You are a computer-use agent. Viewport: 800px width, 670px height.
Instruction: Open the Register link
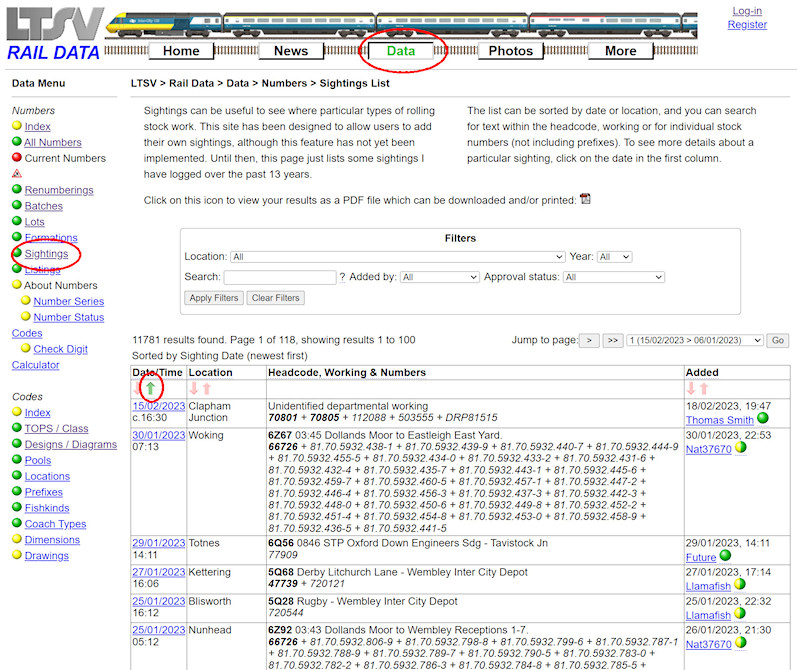[747, 24]
